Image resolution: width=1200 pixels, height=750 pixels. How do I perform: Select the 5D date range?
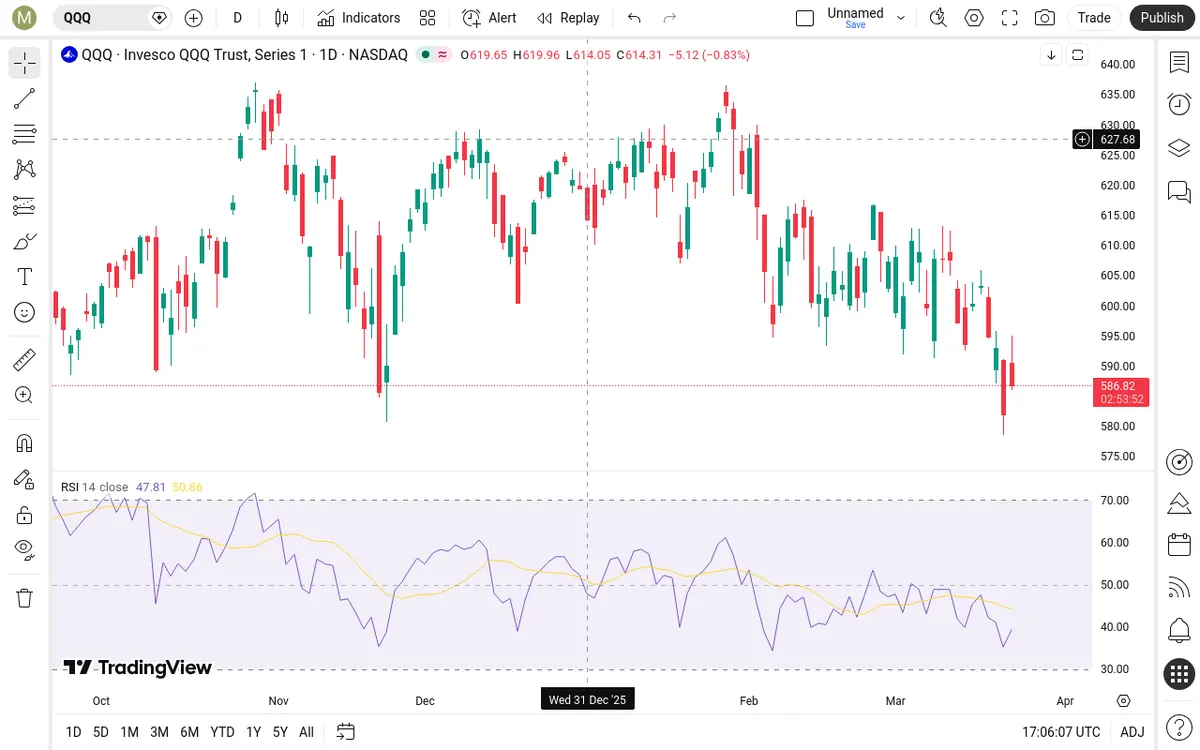click(x=101, y=732)
